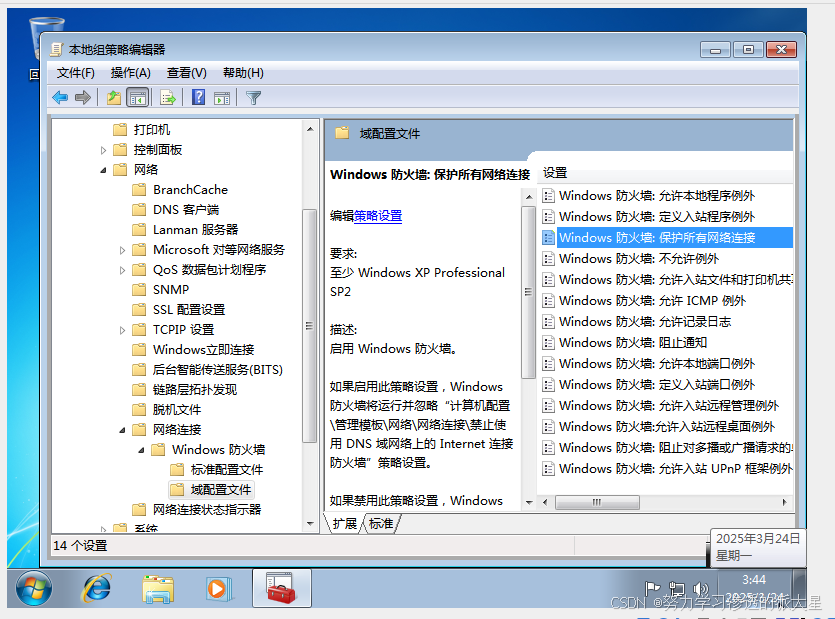Go up one level with the folder-up icon
835x619 pixels.
pyautogui.click(x=113, y=97)
